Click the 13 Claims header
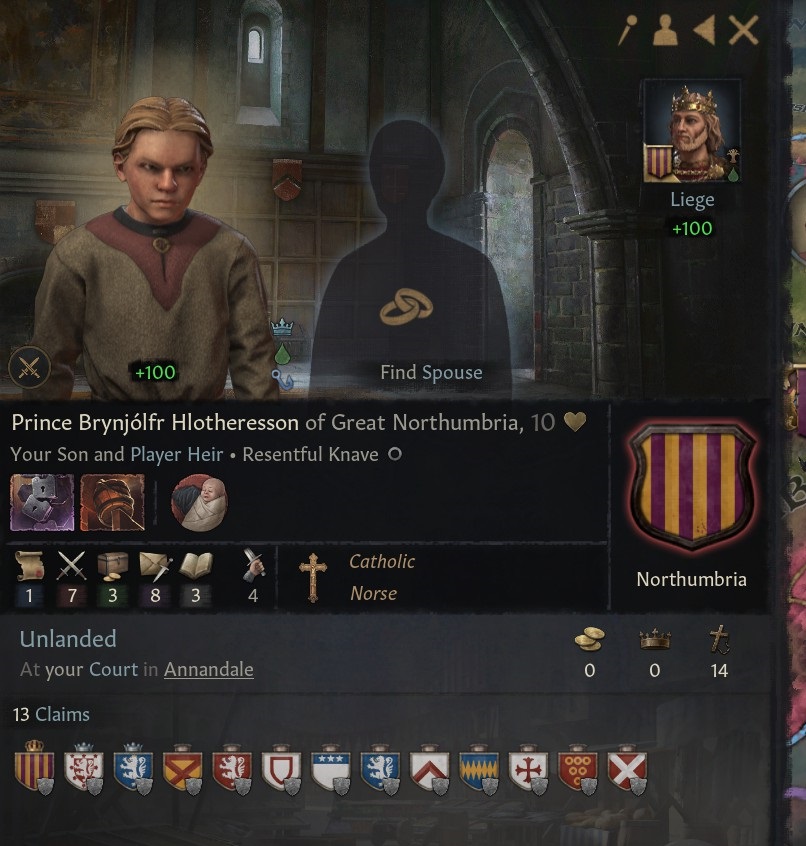The image size is (806, 846). [x=51, y=714]
